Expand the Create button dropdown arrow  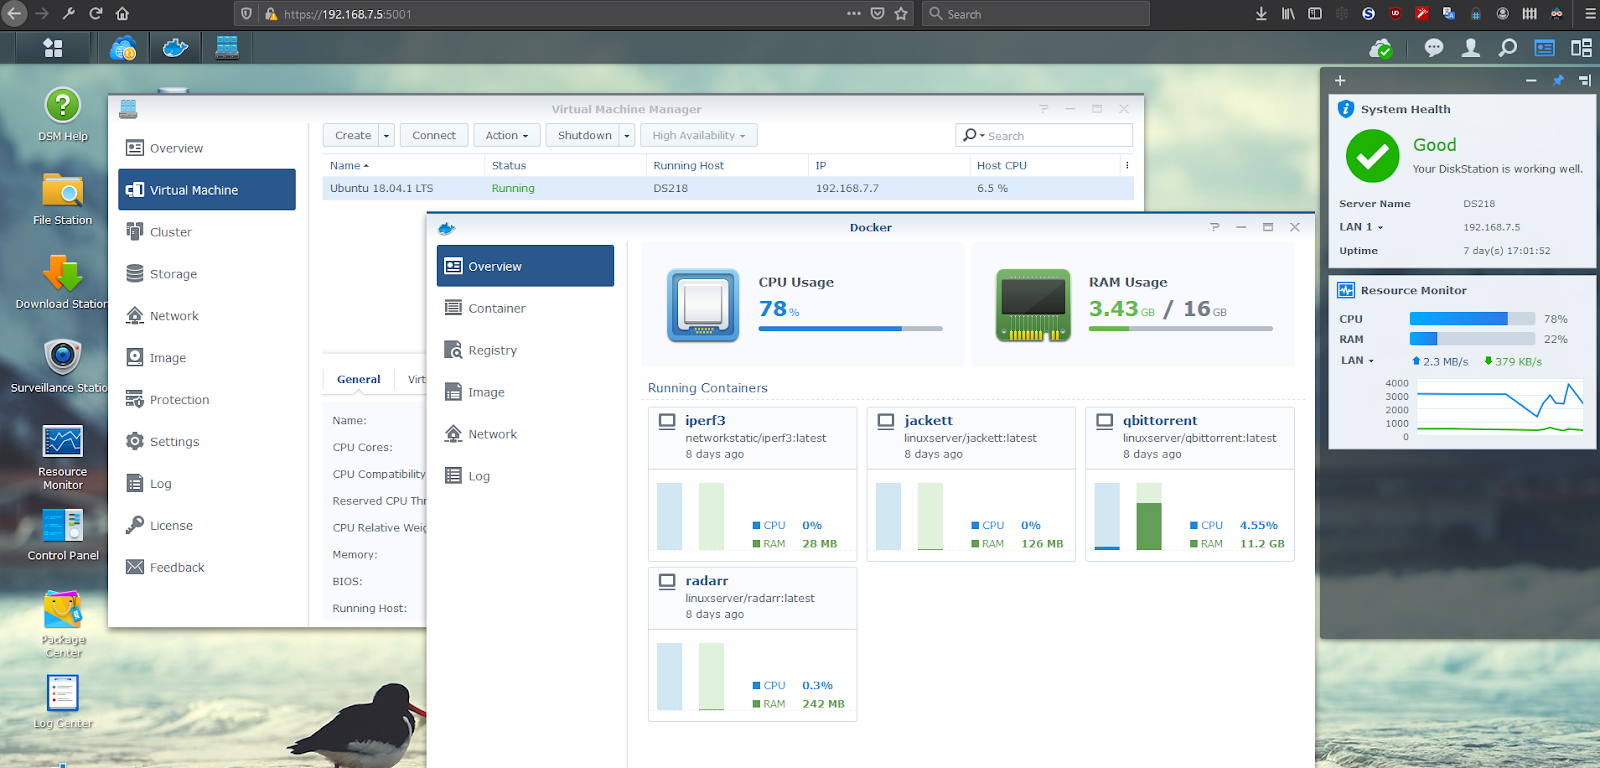click(x=386, y=136)
